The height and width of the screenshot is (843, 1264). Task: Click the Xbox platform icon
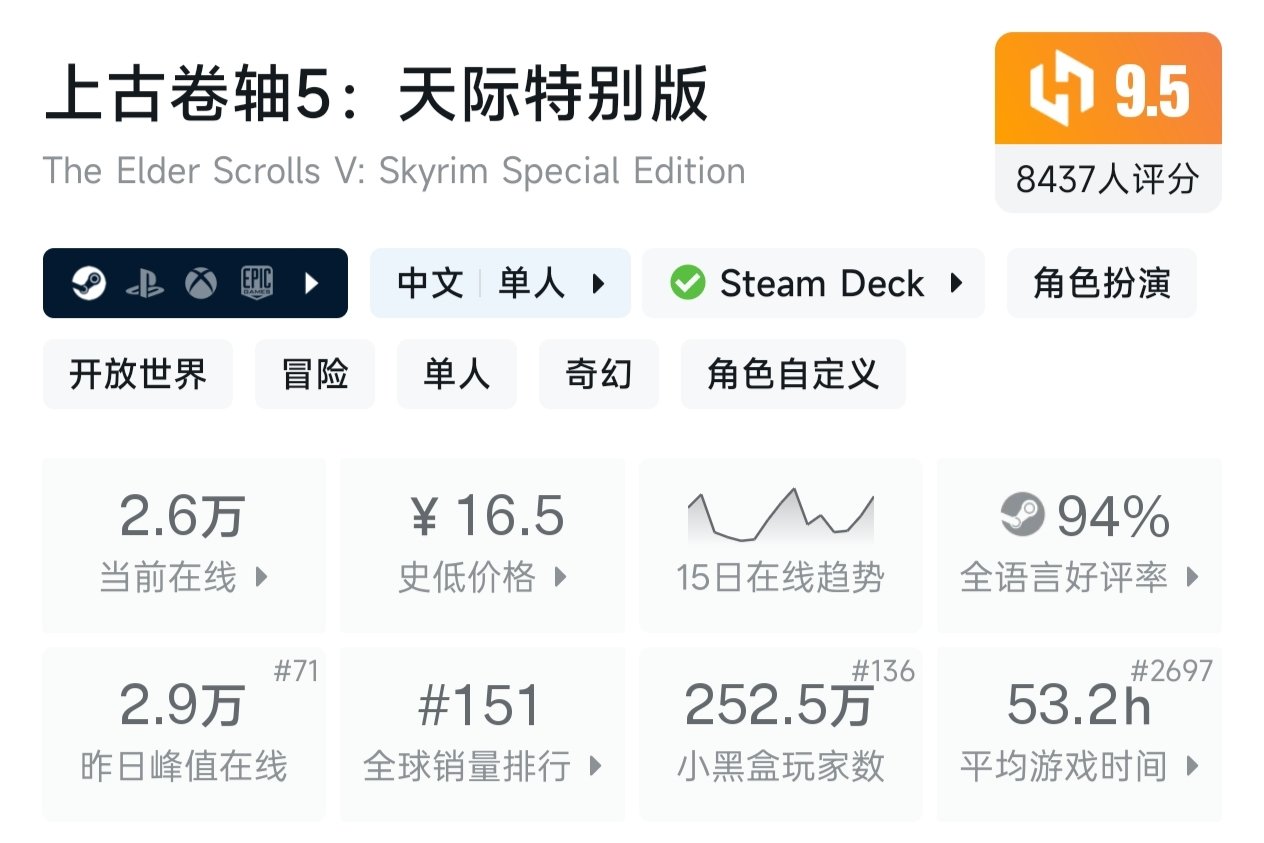point(201,284)
